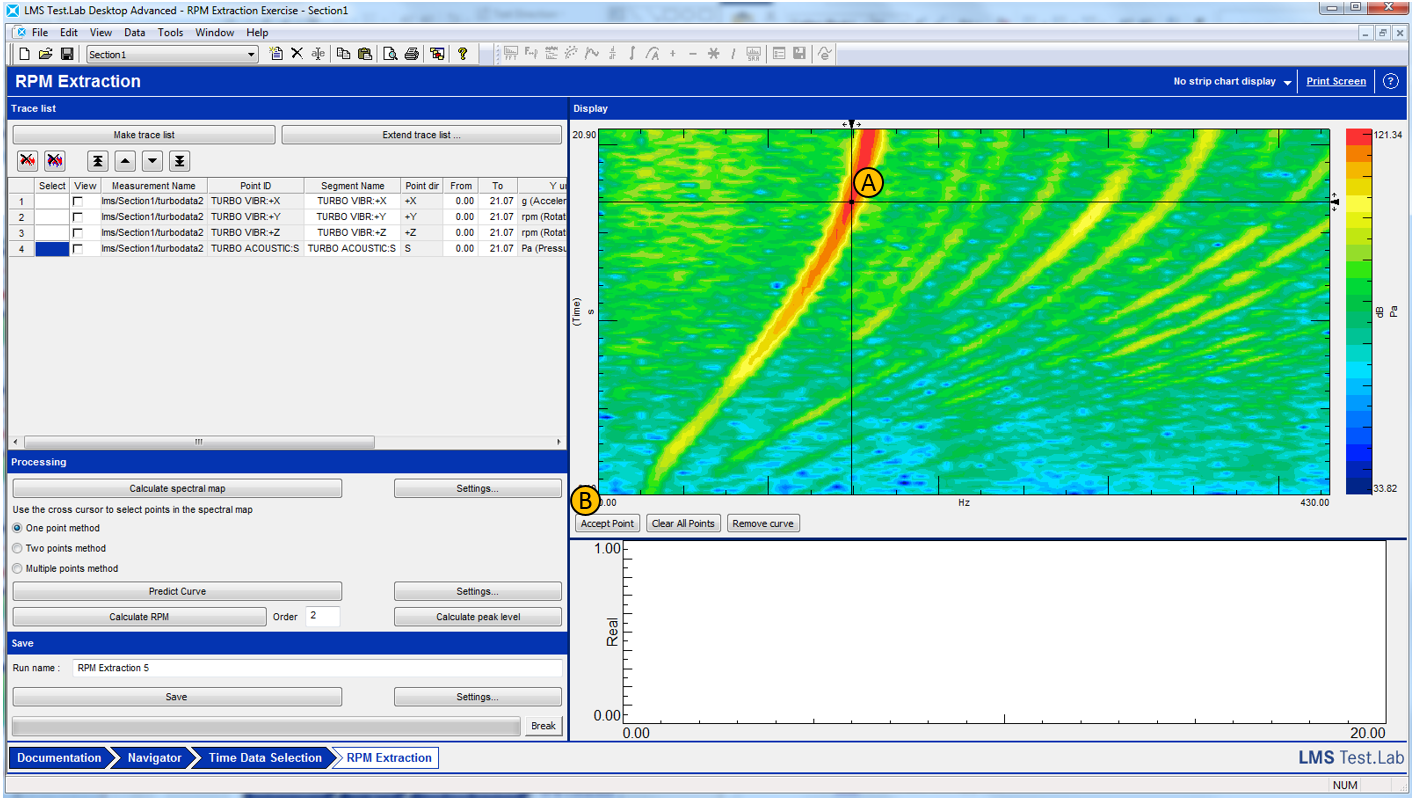Click the delete X toolbar icon
This screenshot has width=1414, height=799.
[x=297, y=54]
